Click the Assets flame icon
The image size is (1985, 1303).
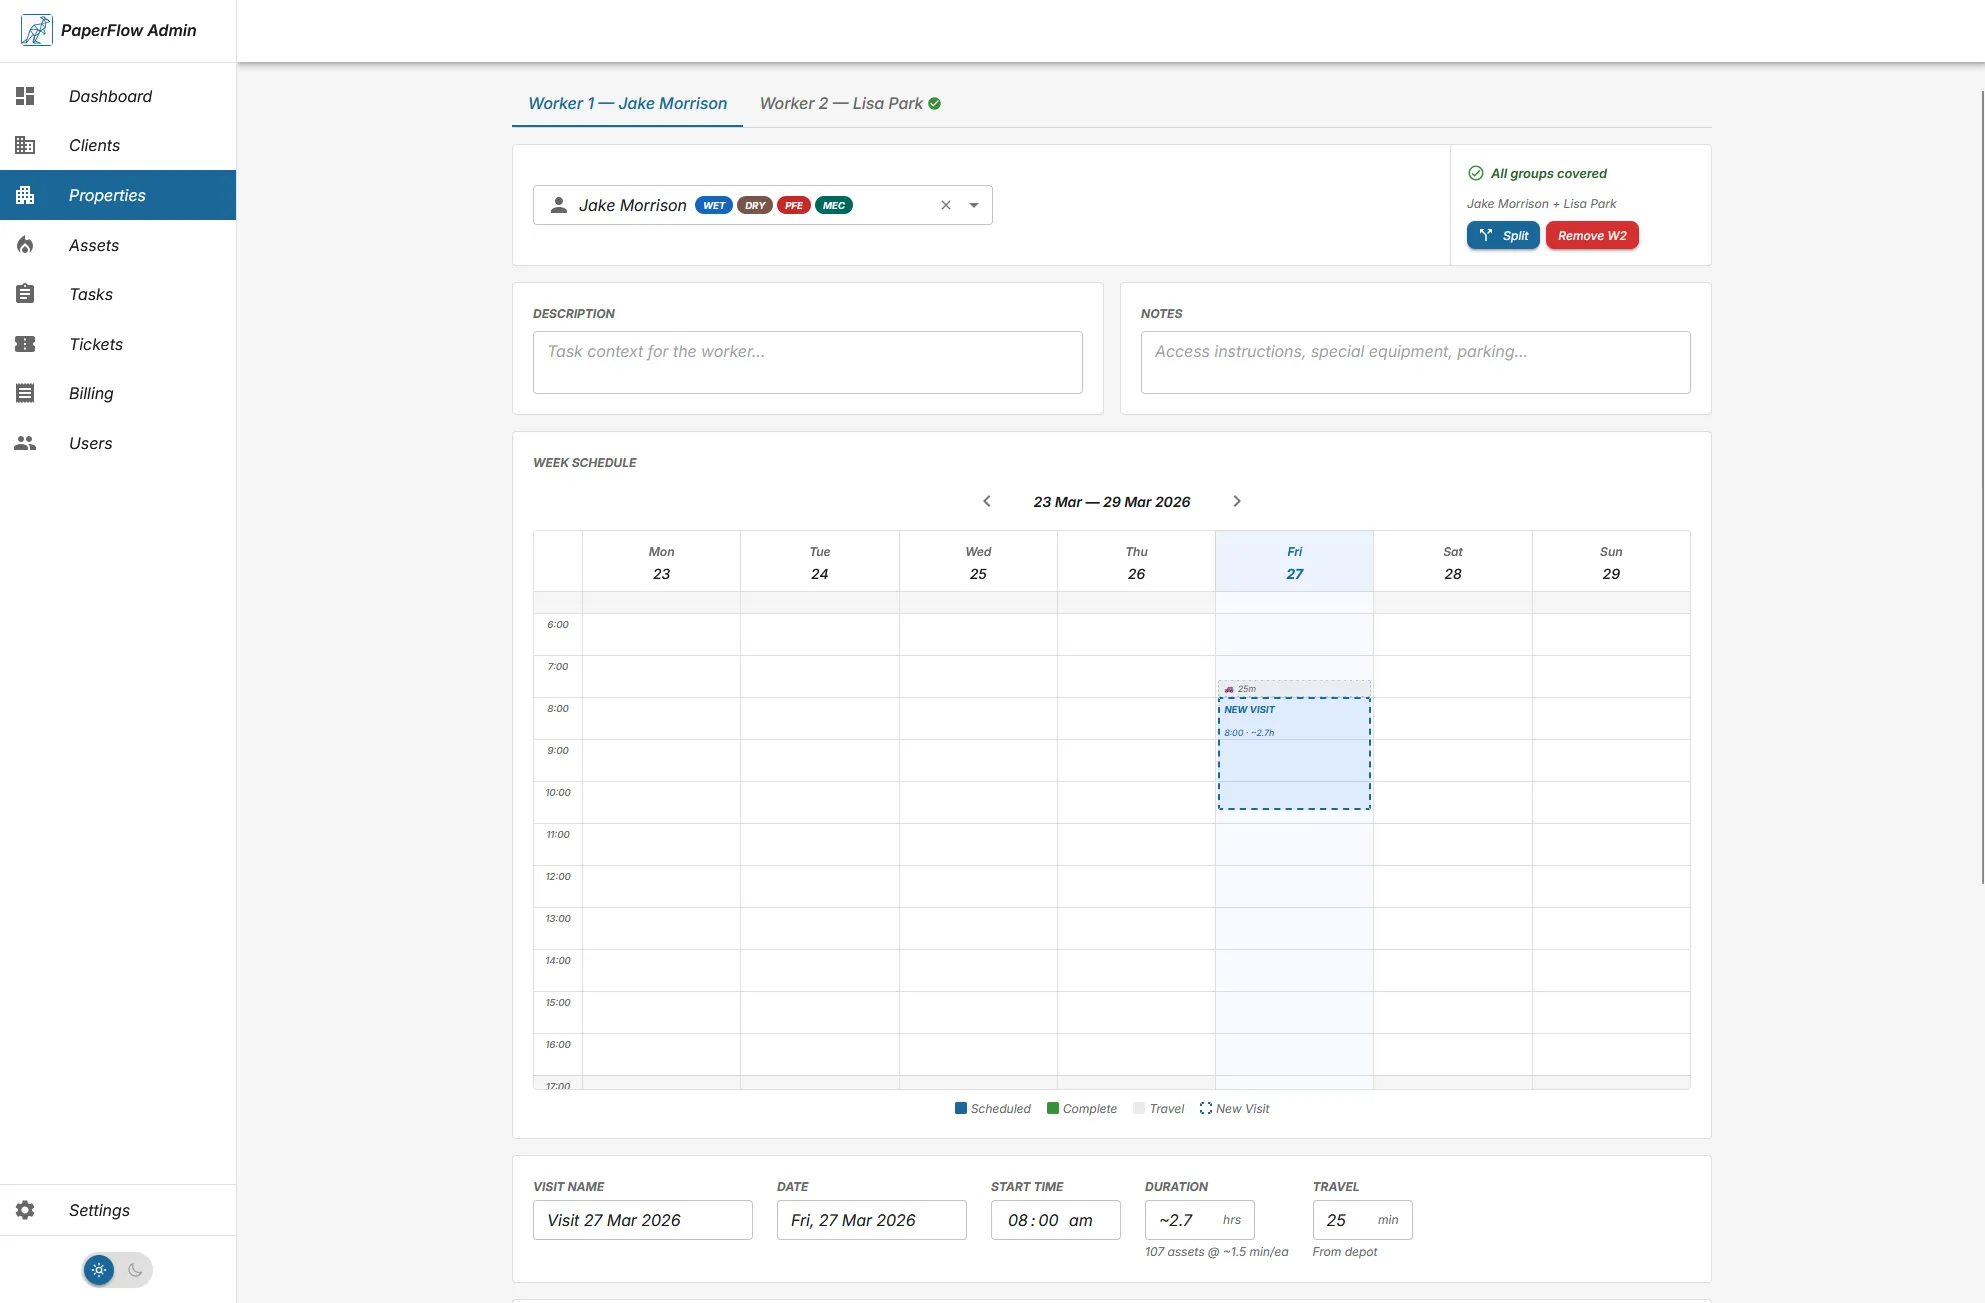point(25,245)
